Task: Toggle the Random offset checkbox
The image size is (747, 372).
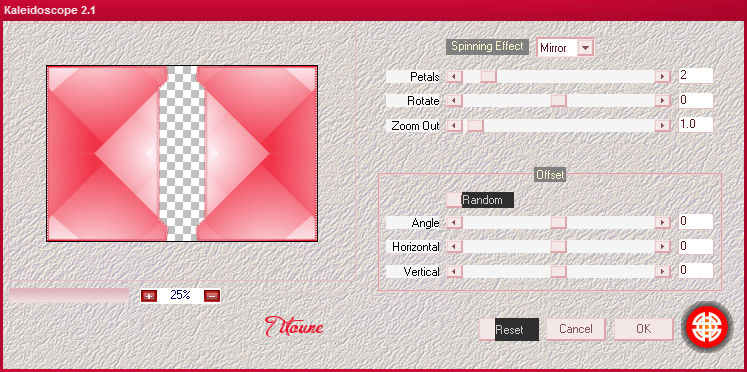Action: 454,200
